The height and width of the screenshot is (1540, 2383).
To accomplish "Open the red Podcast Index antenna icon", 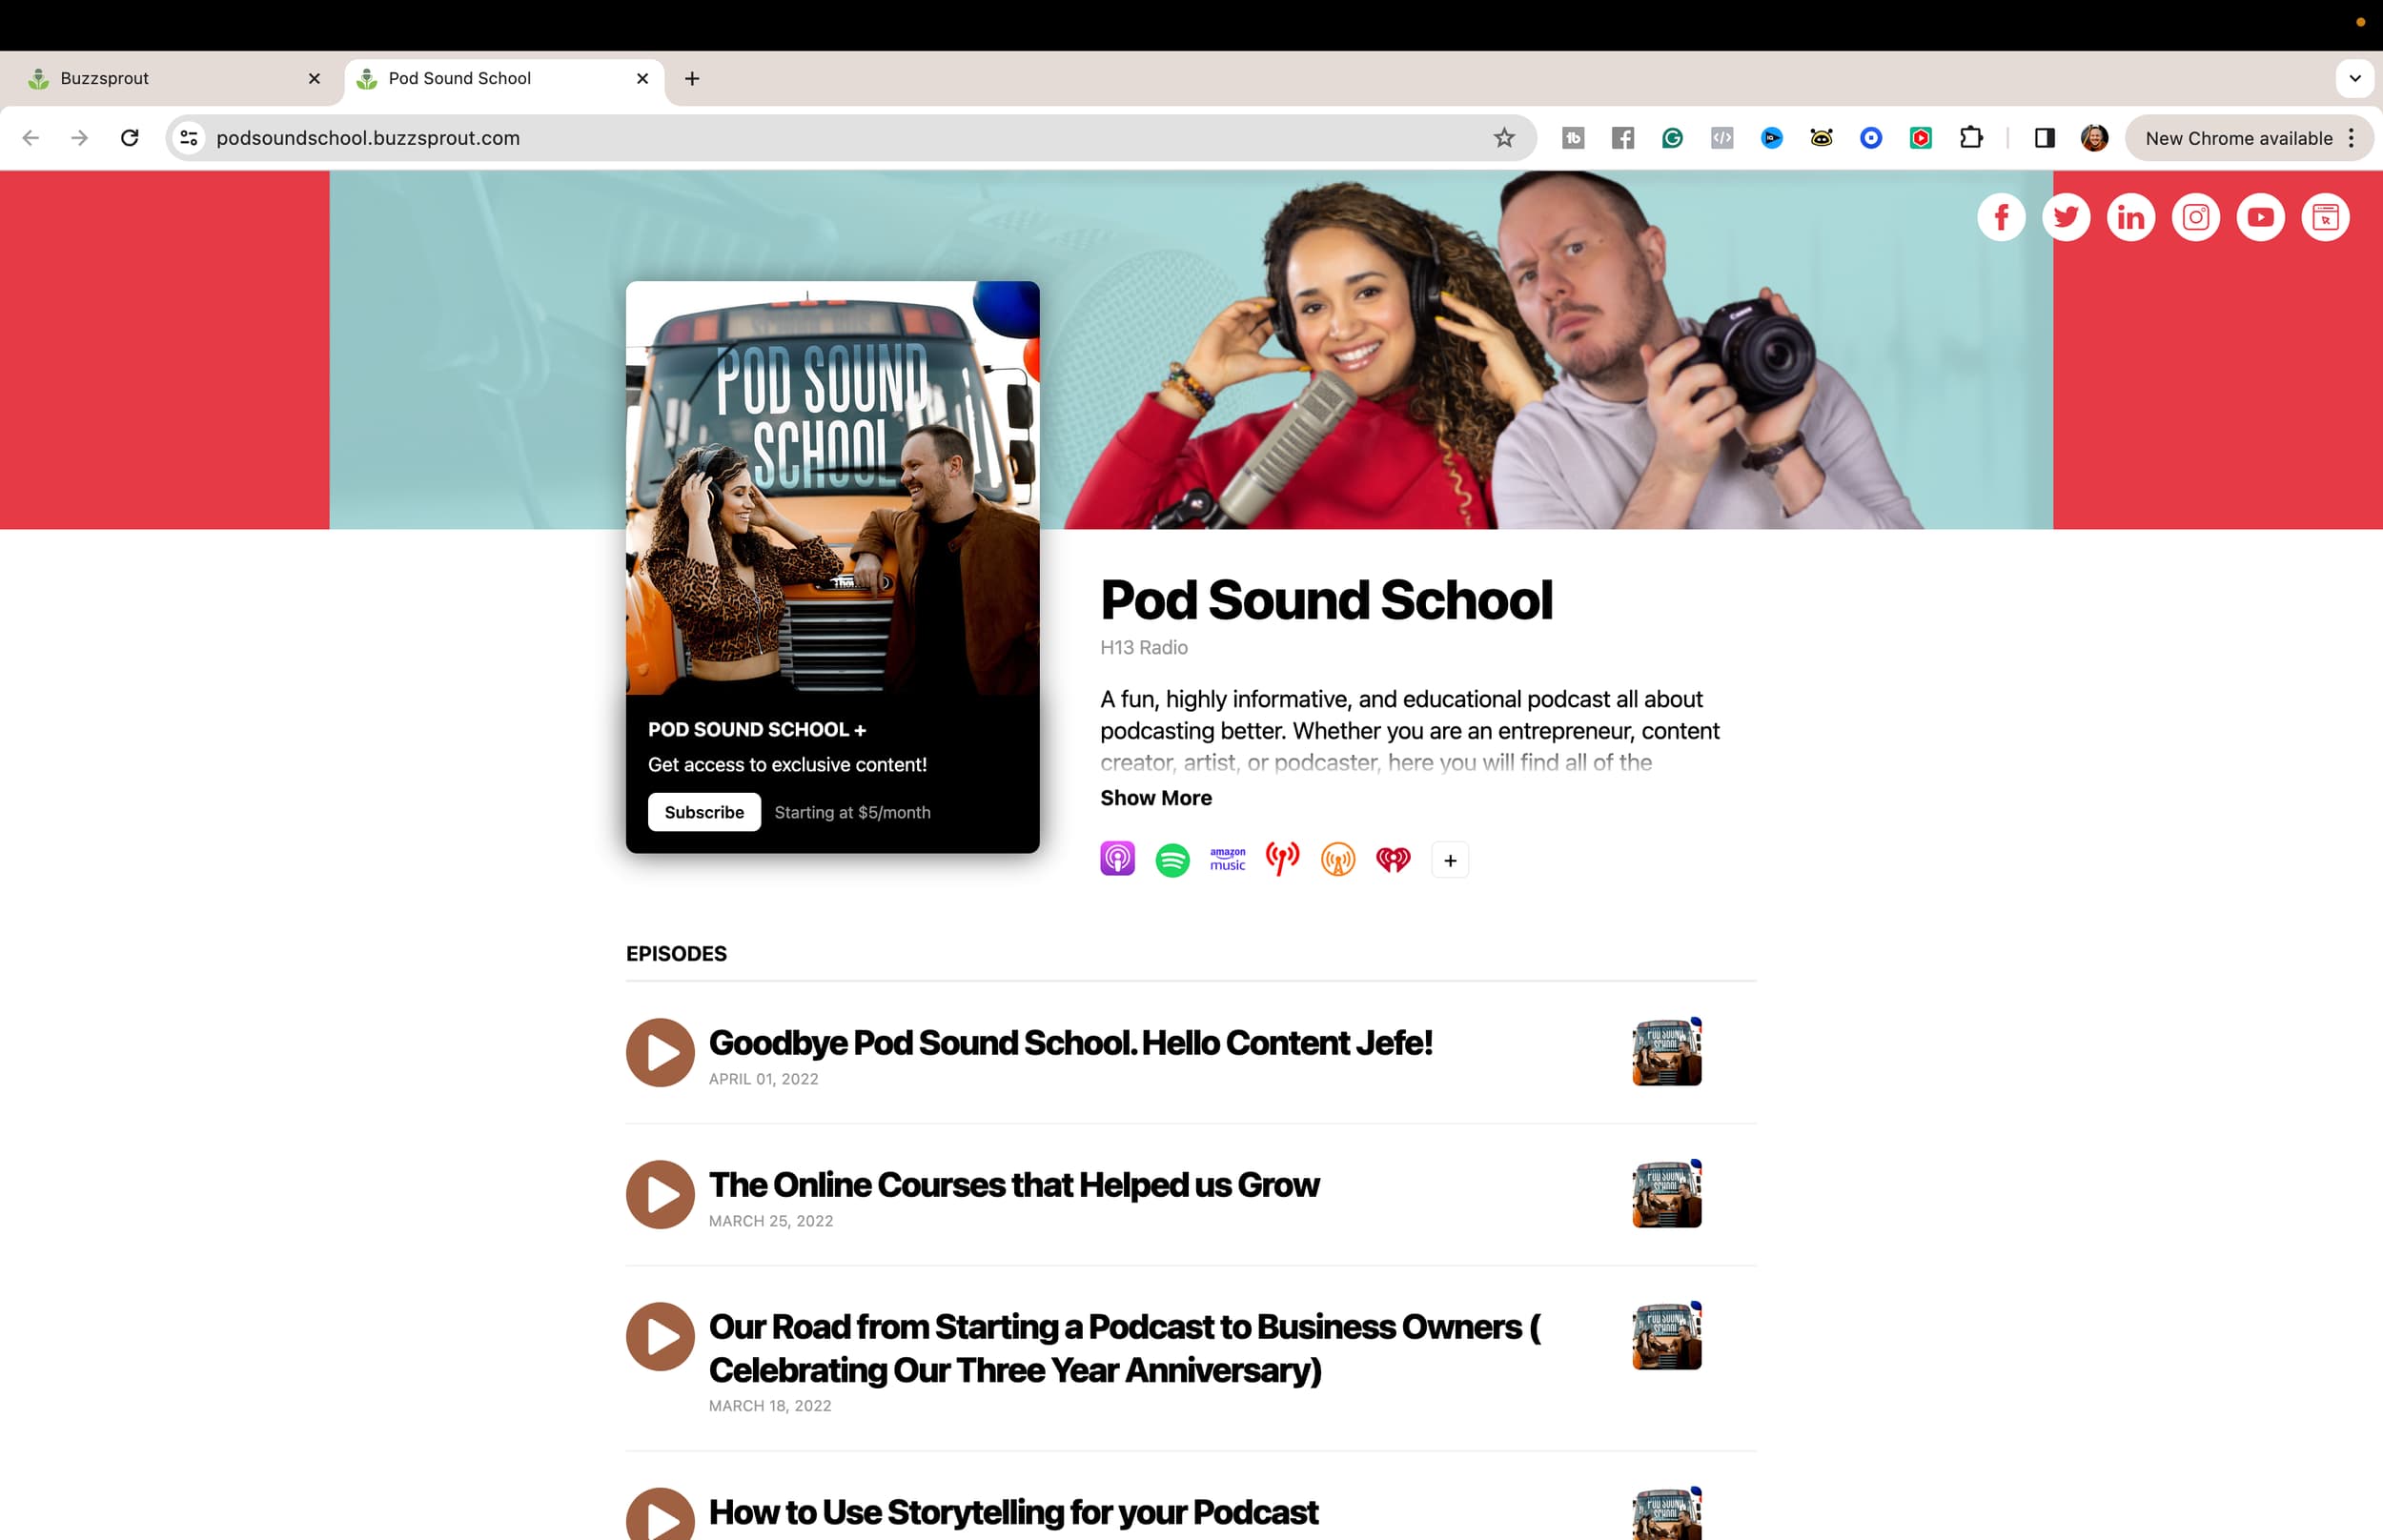I will (1283, 859).
